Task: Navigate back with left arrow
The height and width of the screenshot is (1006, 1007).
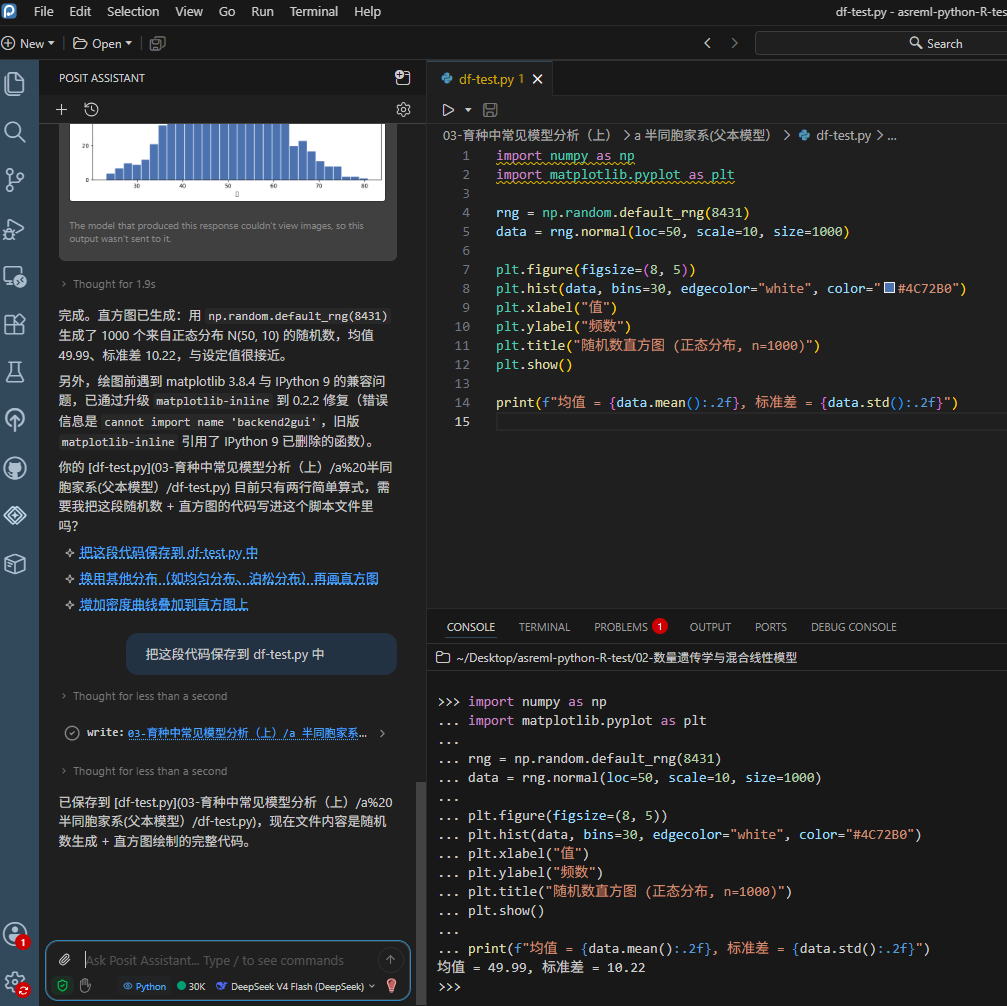Action: (708, 43)
